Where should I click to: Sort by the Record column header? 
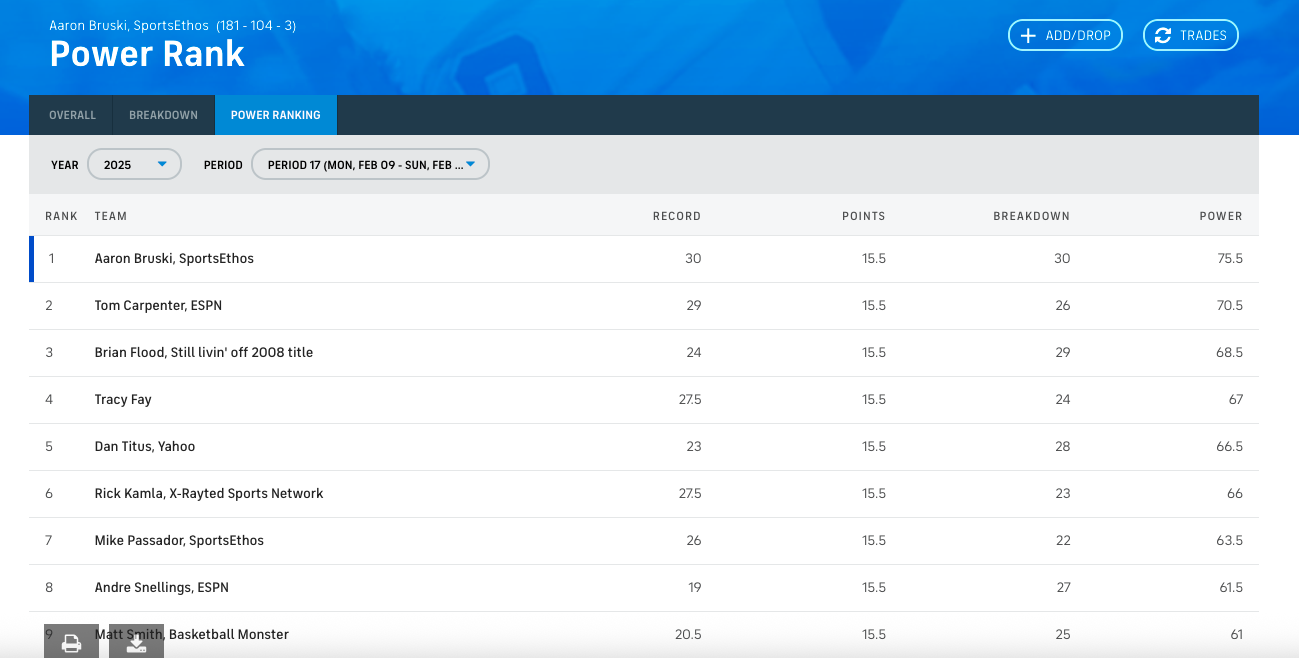[676, 216]
